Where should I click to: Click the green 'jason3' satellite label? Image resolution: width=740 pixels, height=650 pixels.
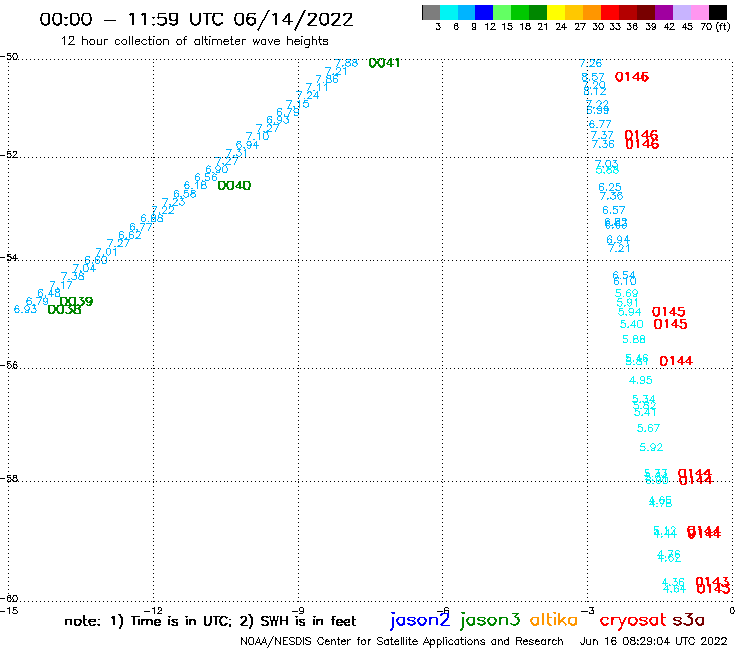(x=490, y=620)
